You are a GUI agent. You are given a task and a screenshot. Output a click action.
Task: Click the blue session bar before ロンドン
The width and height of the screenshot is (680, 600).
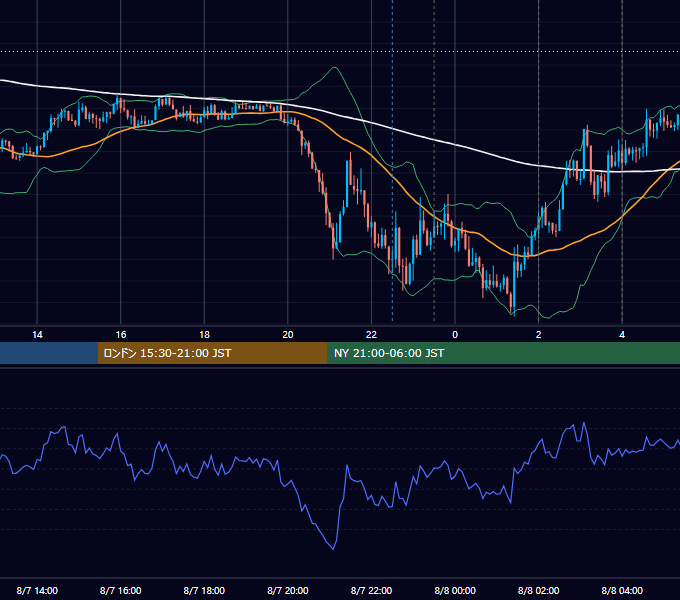(x=49, y=353)
